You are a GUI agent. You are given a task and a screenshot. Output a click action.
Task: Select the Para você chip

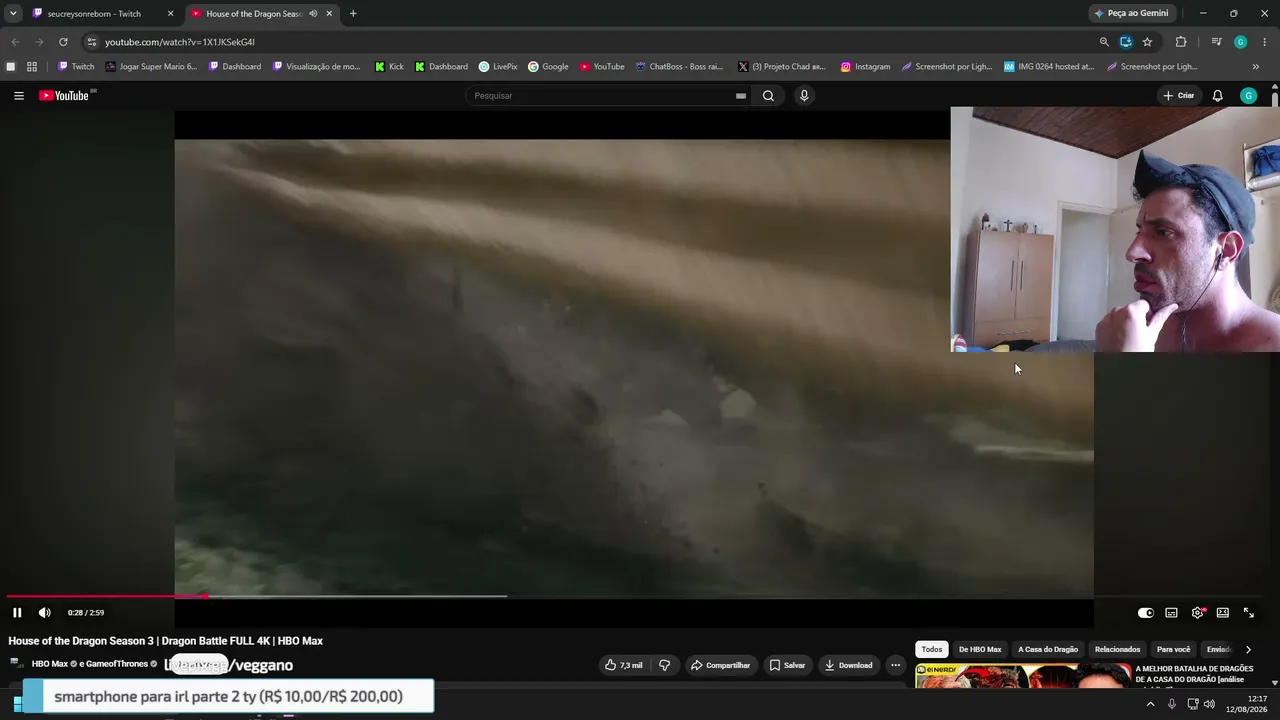[x=1174, y=650]
